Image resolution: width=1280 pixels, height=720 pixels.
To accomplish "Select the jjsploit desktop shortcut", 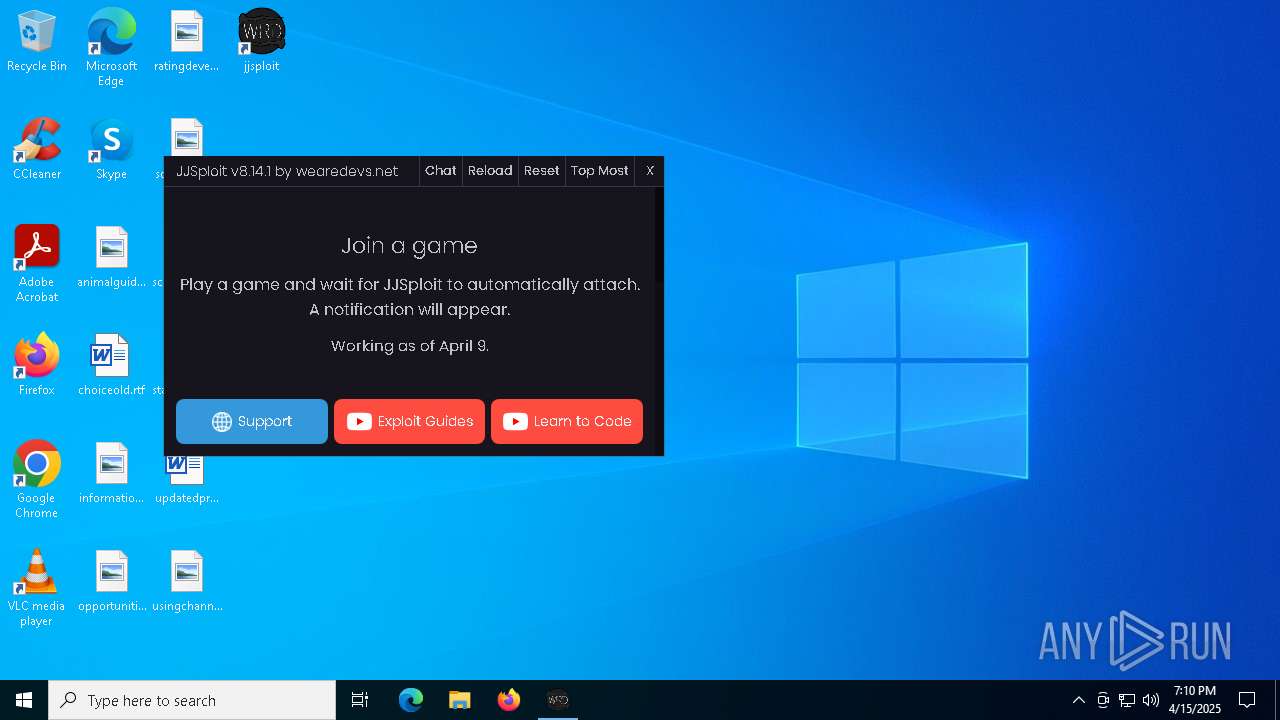I will click(x=261, y=42).
